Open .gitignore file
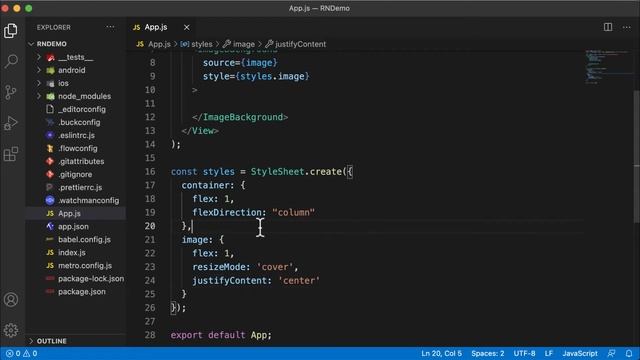The width and height of the screenshot is (640, 360). click(x=76, y=174)
